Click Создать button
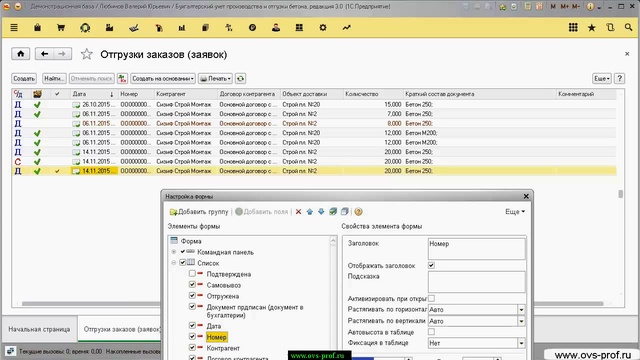Image resolution: width=640 pixels, height=360 pixels. (x=24, y=78)
